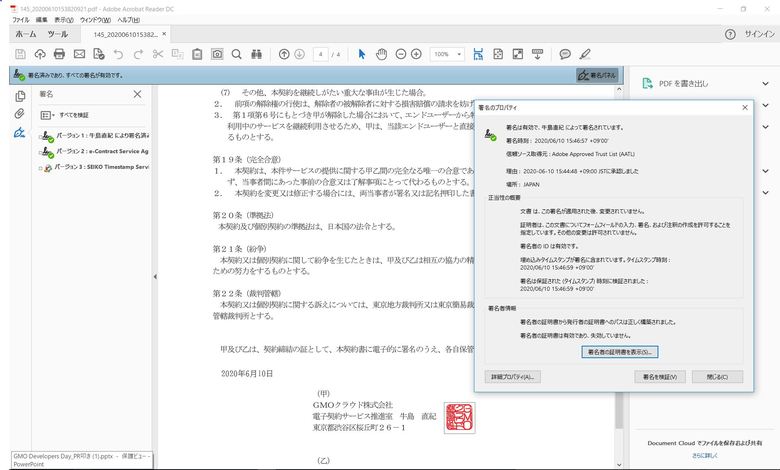
Task: Click the question mark Help icon
Action: coord(730,34)
